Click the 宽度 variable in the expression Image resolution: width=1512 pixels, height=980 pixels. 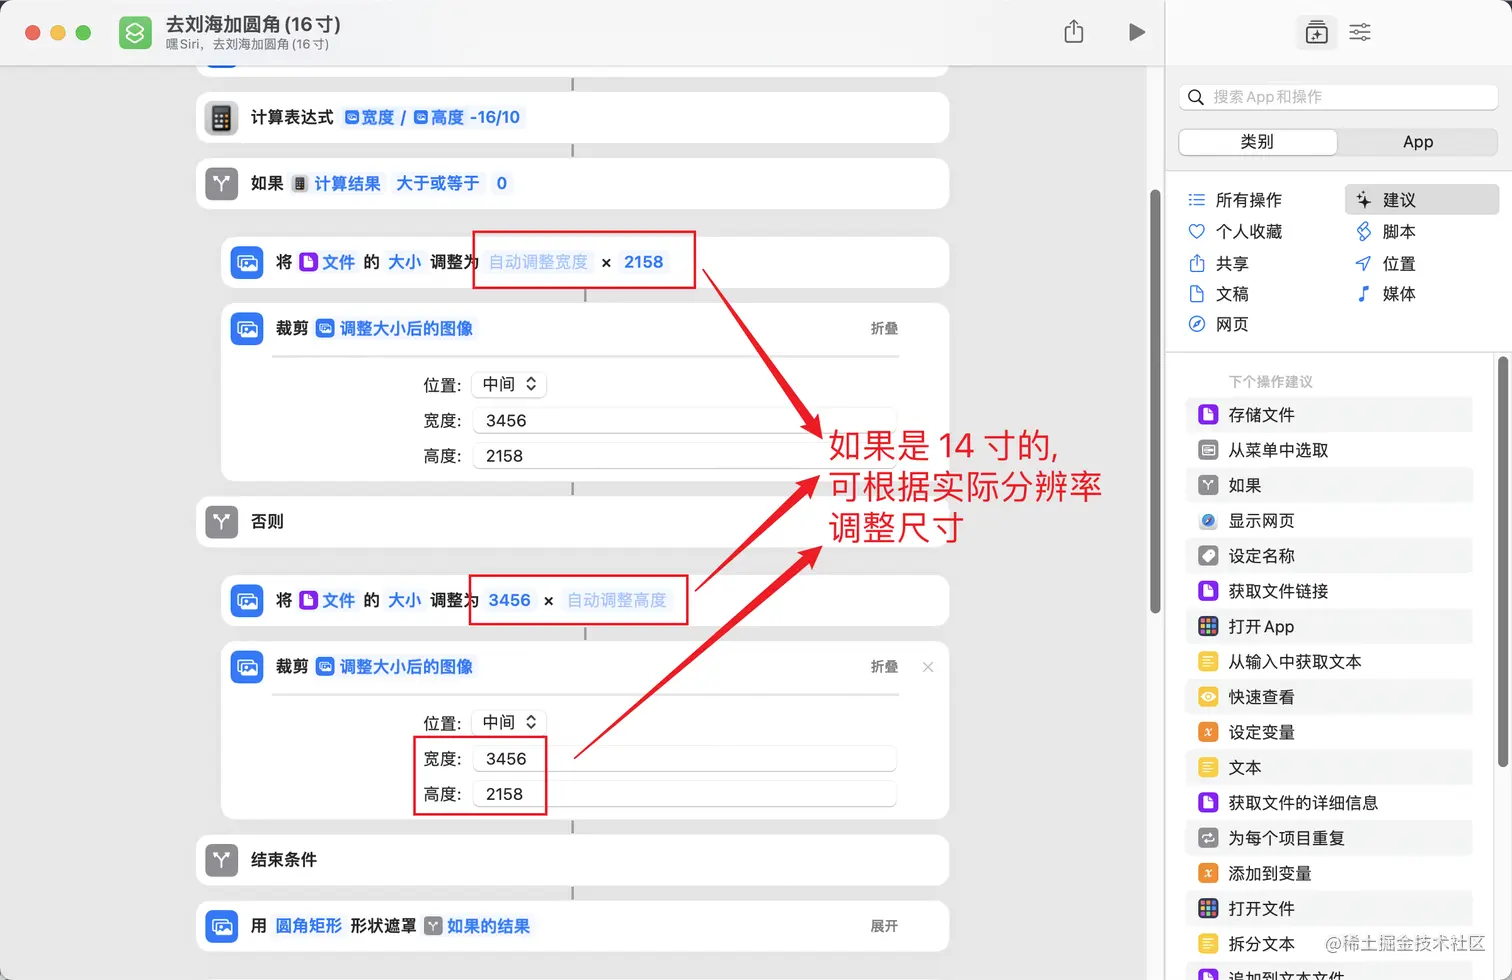click(370, 117)
